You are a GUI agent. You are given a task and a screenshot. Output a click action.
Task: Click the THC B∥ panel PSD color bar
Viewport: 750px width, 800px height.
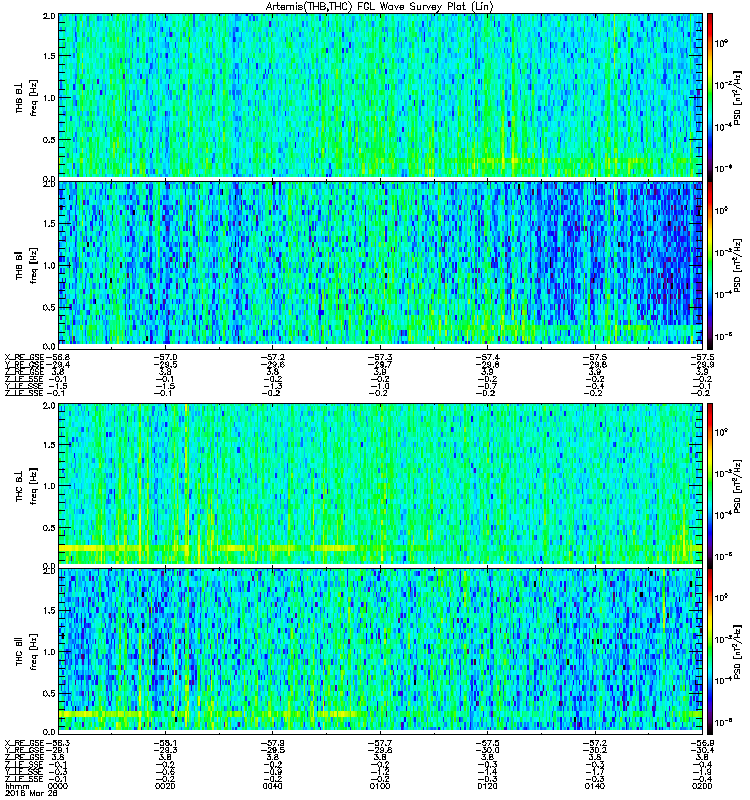(x=710, y=650)
